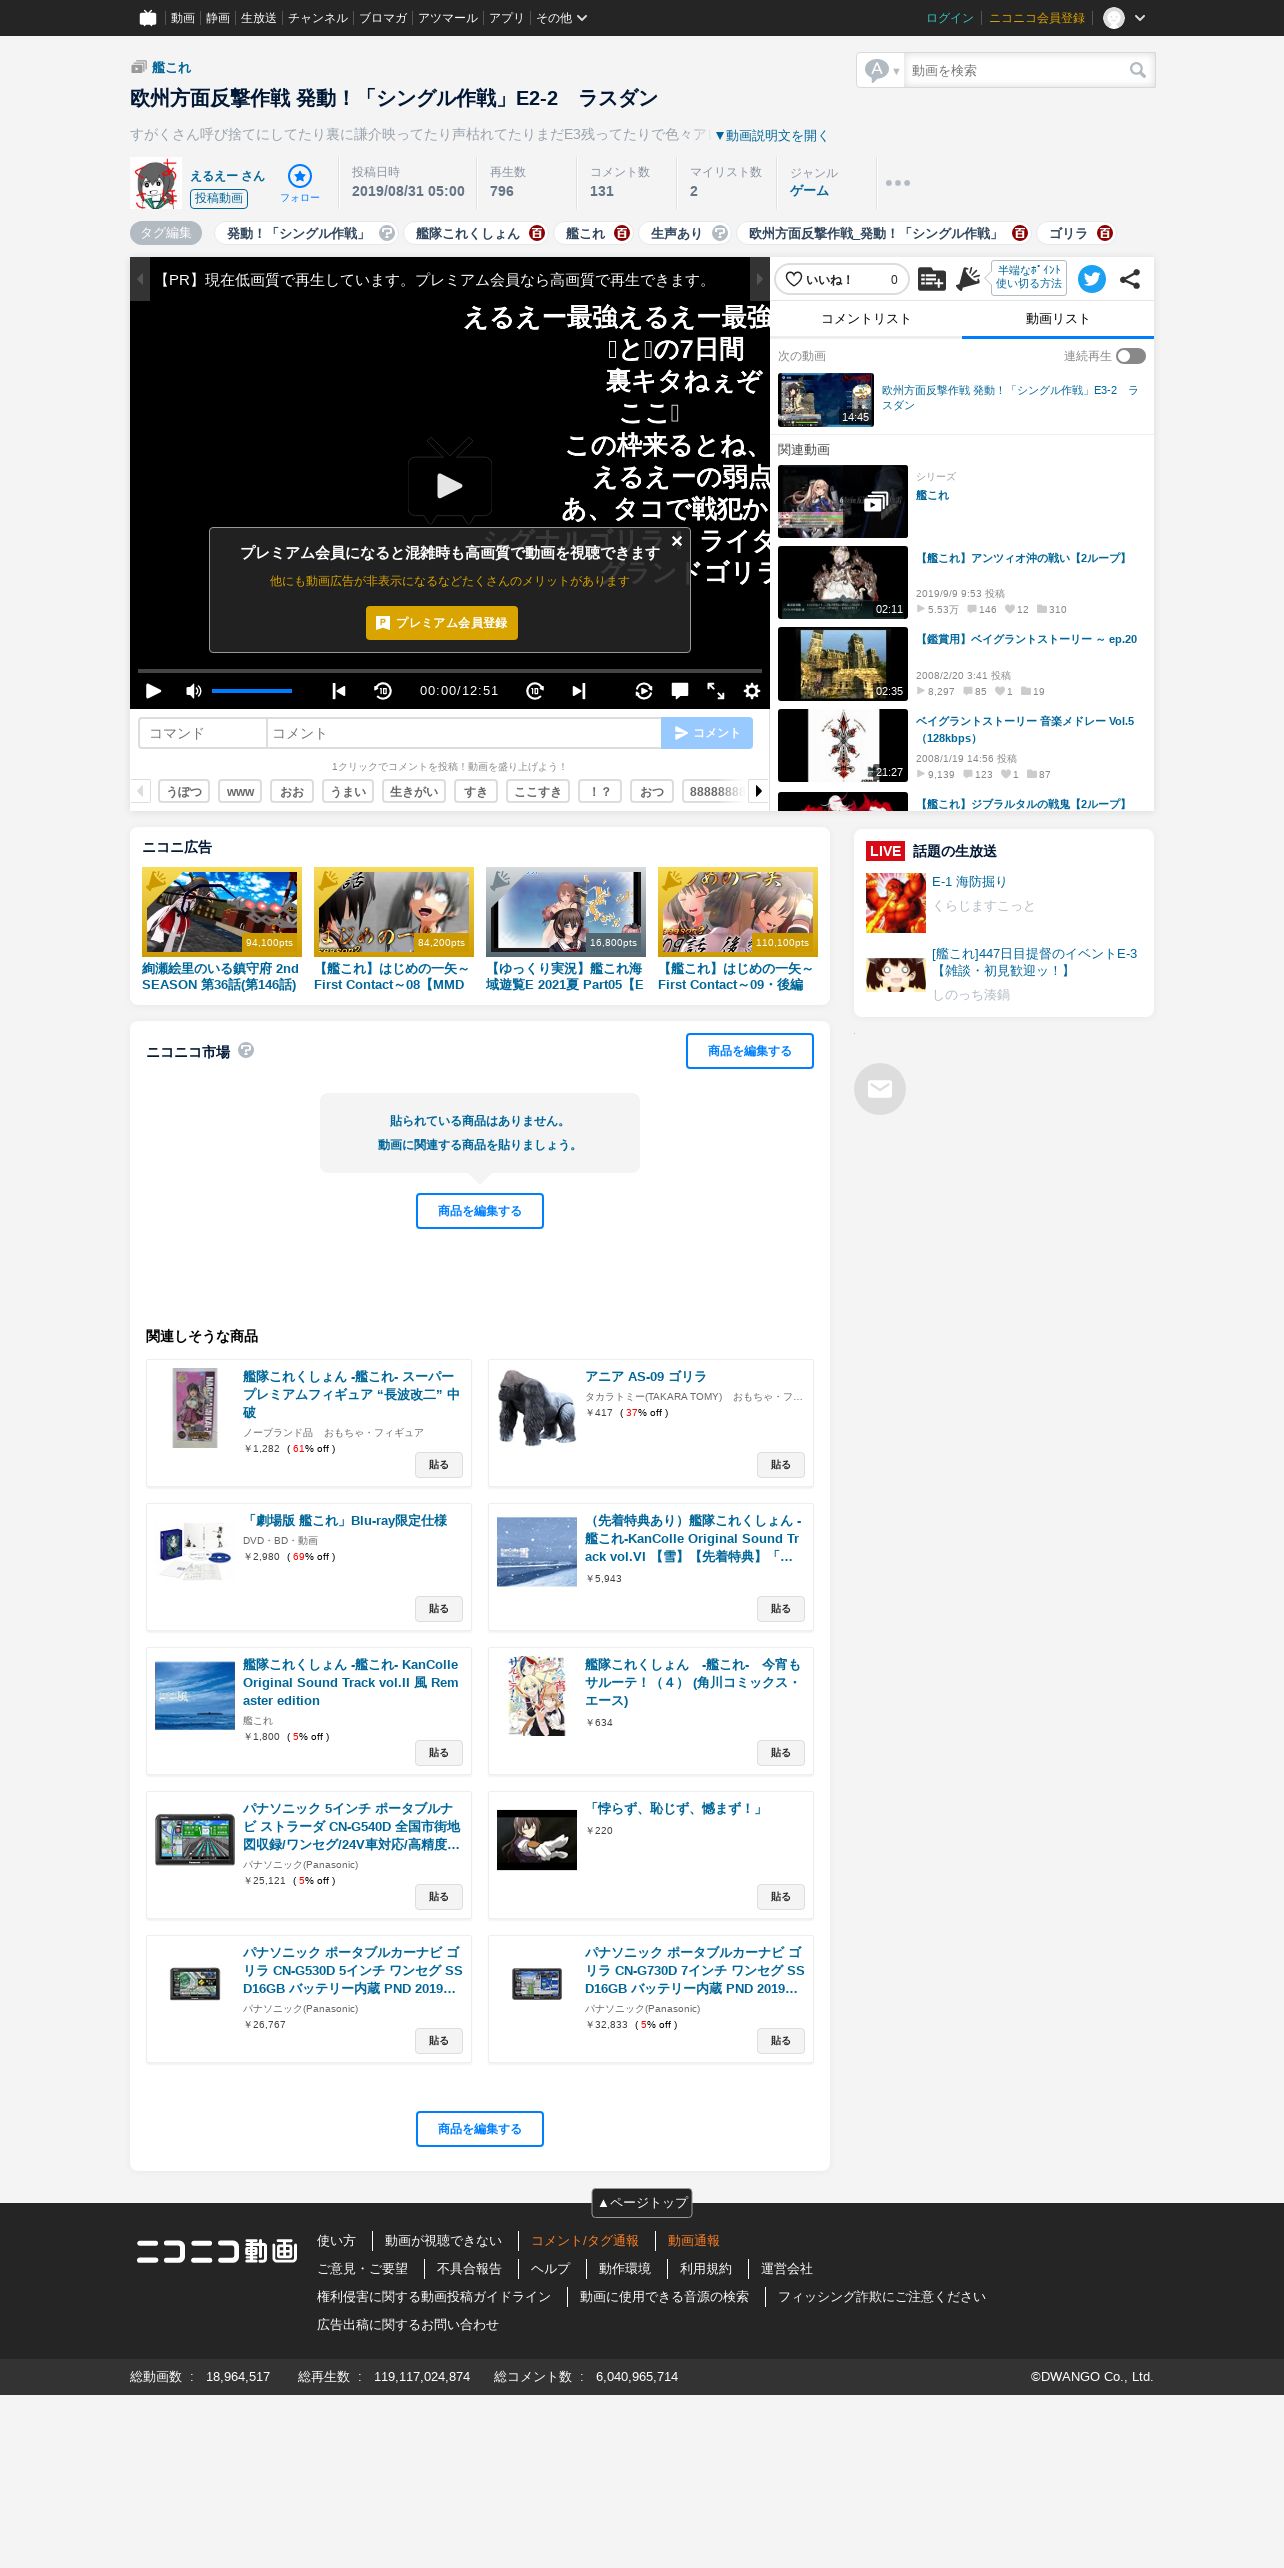Rewind 10 seconds icon

pos(383,691)
